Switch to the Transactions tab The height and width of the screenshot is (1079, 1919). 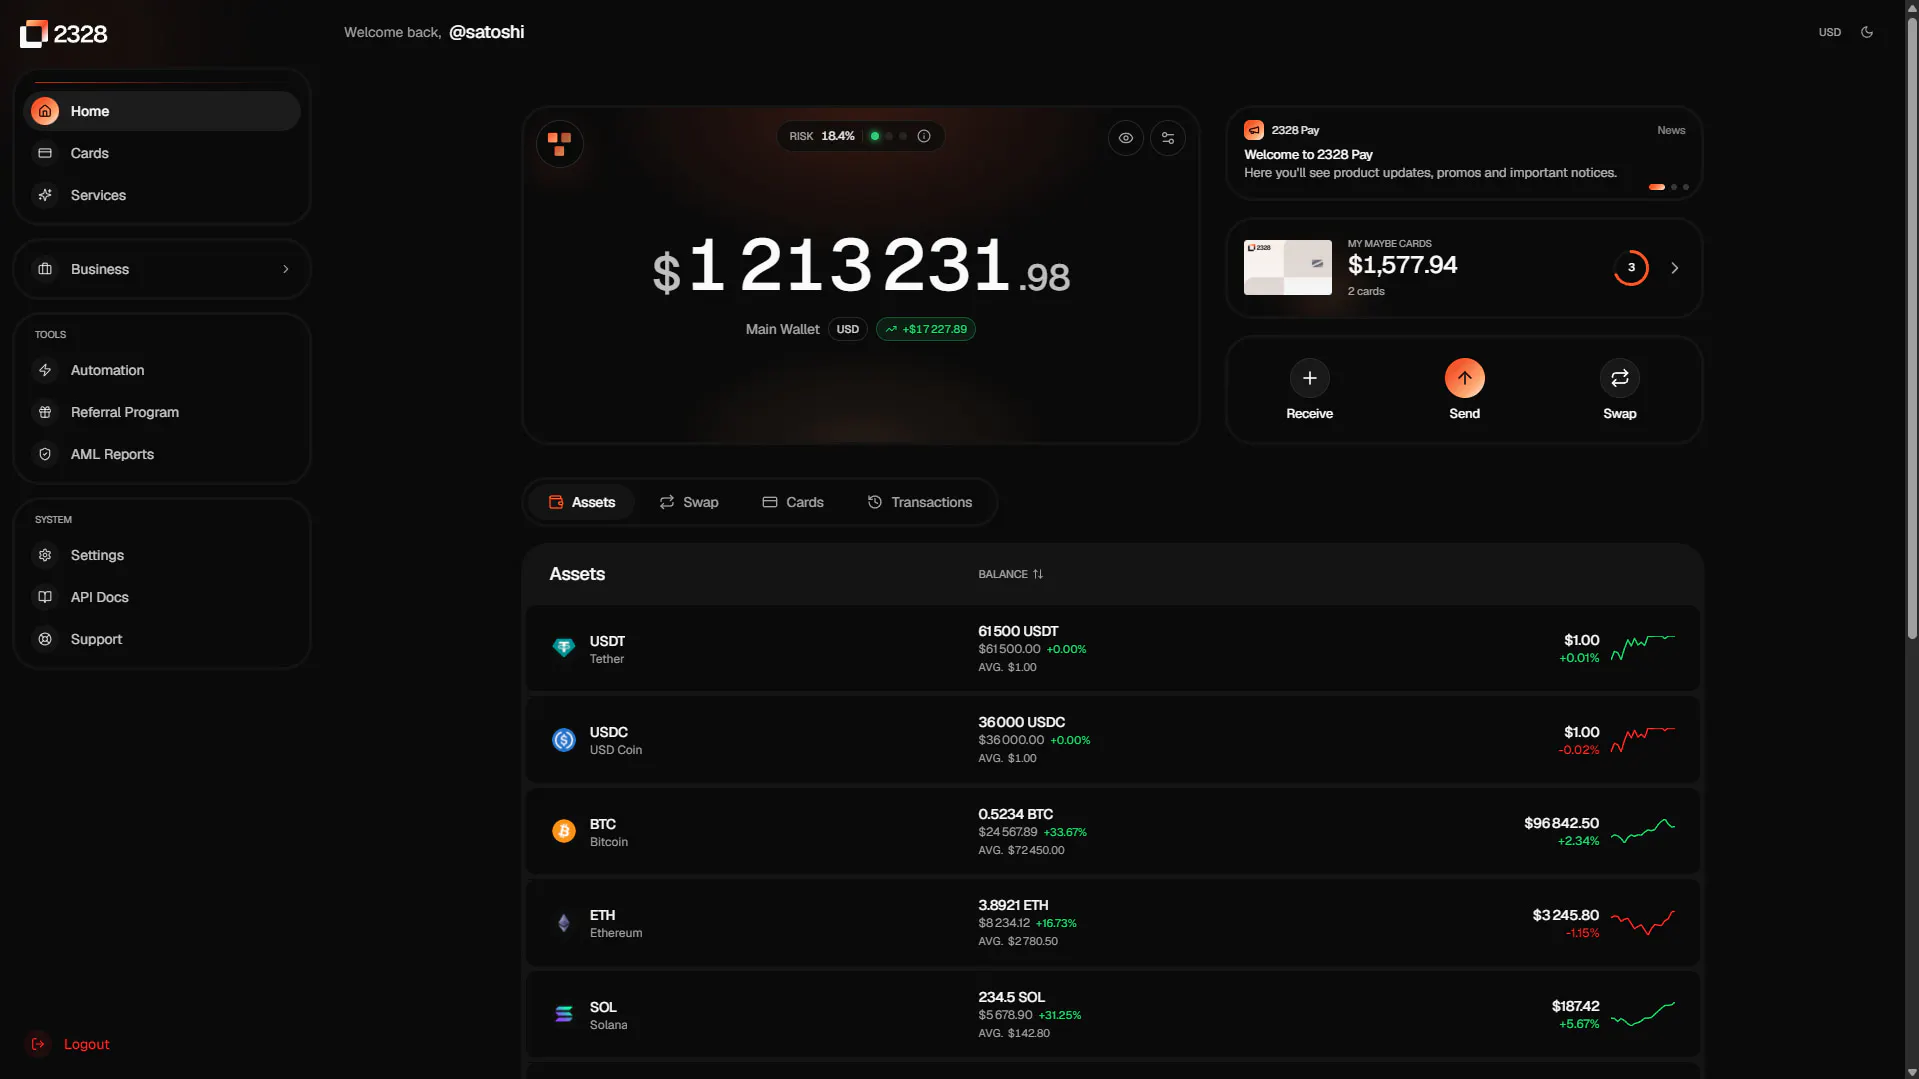pos(919,502)
